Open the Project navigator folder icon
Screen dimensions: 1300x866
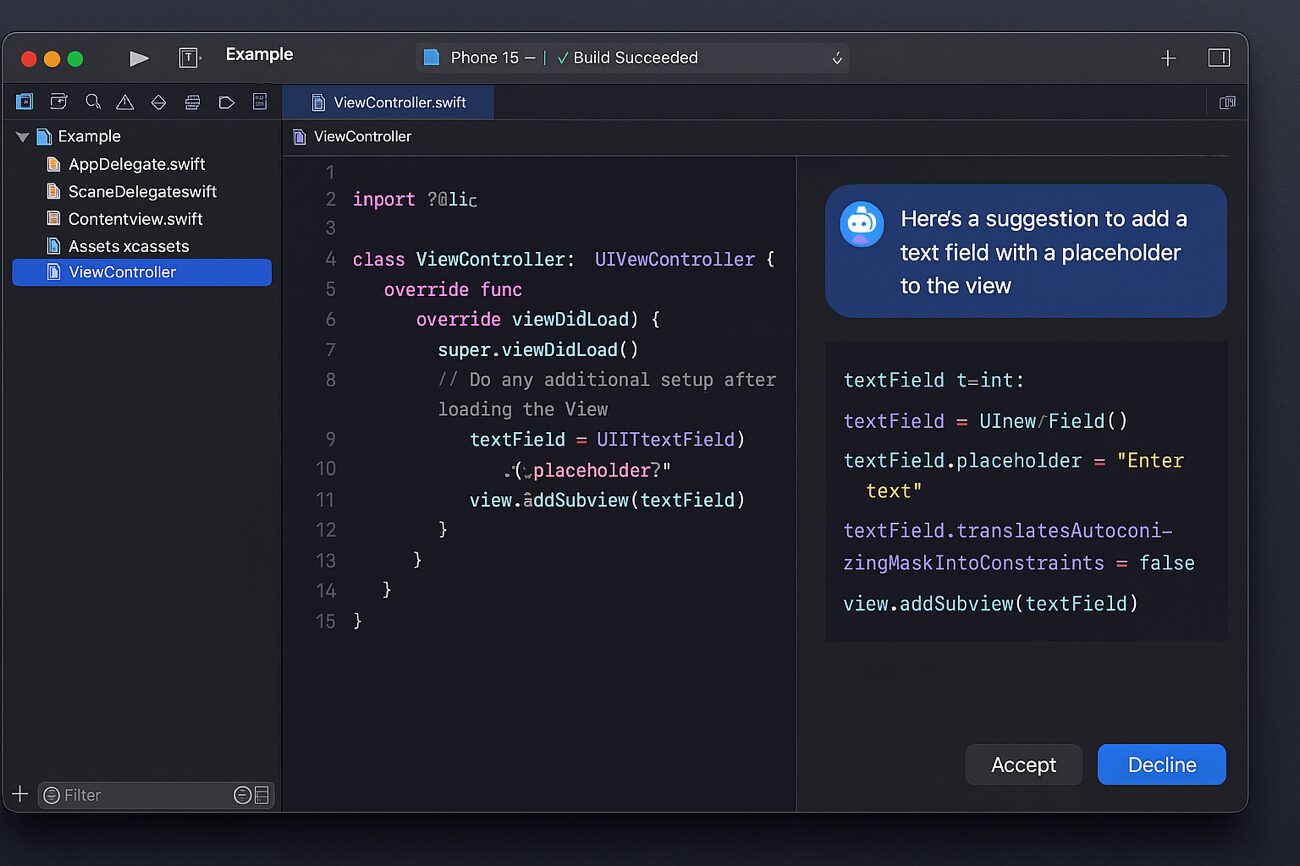pos(24,102)
